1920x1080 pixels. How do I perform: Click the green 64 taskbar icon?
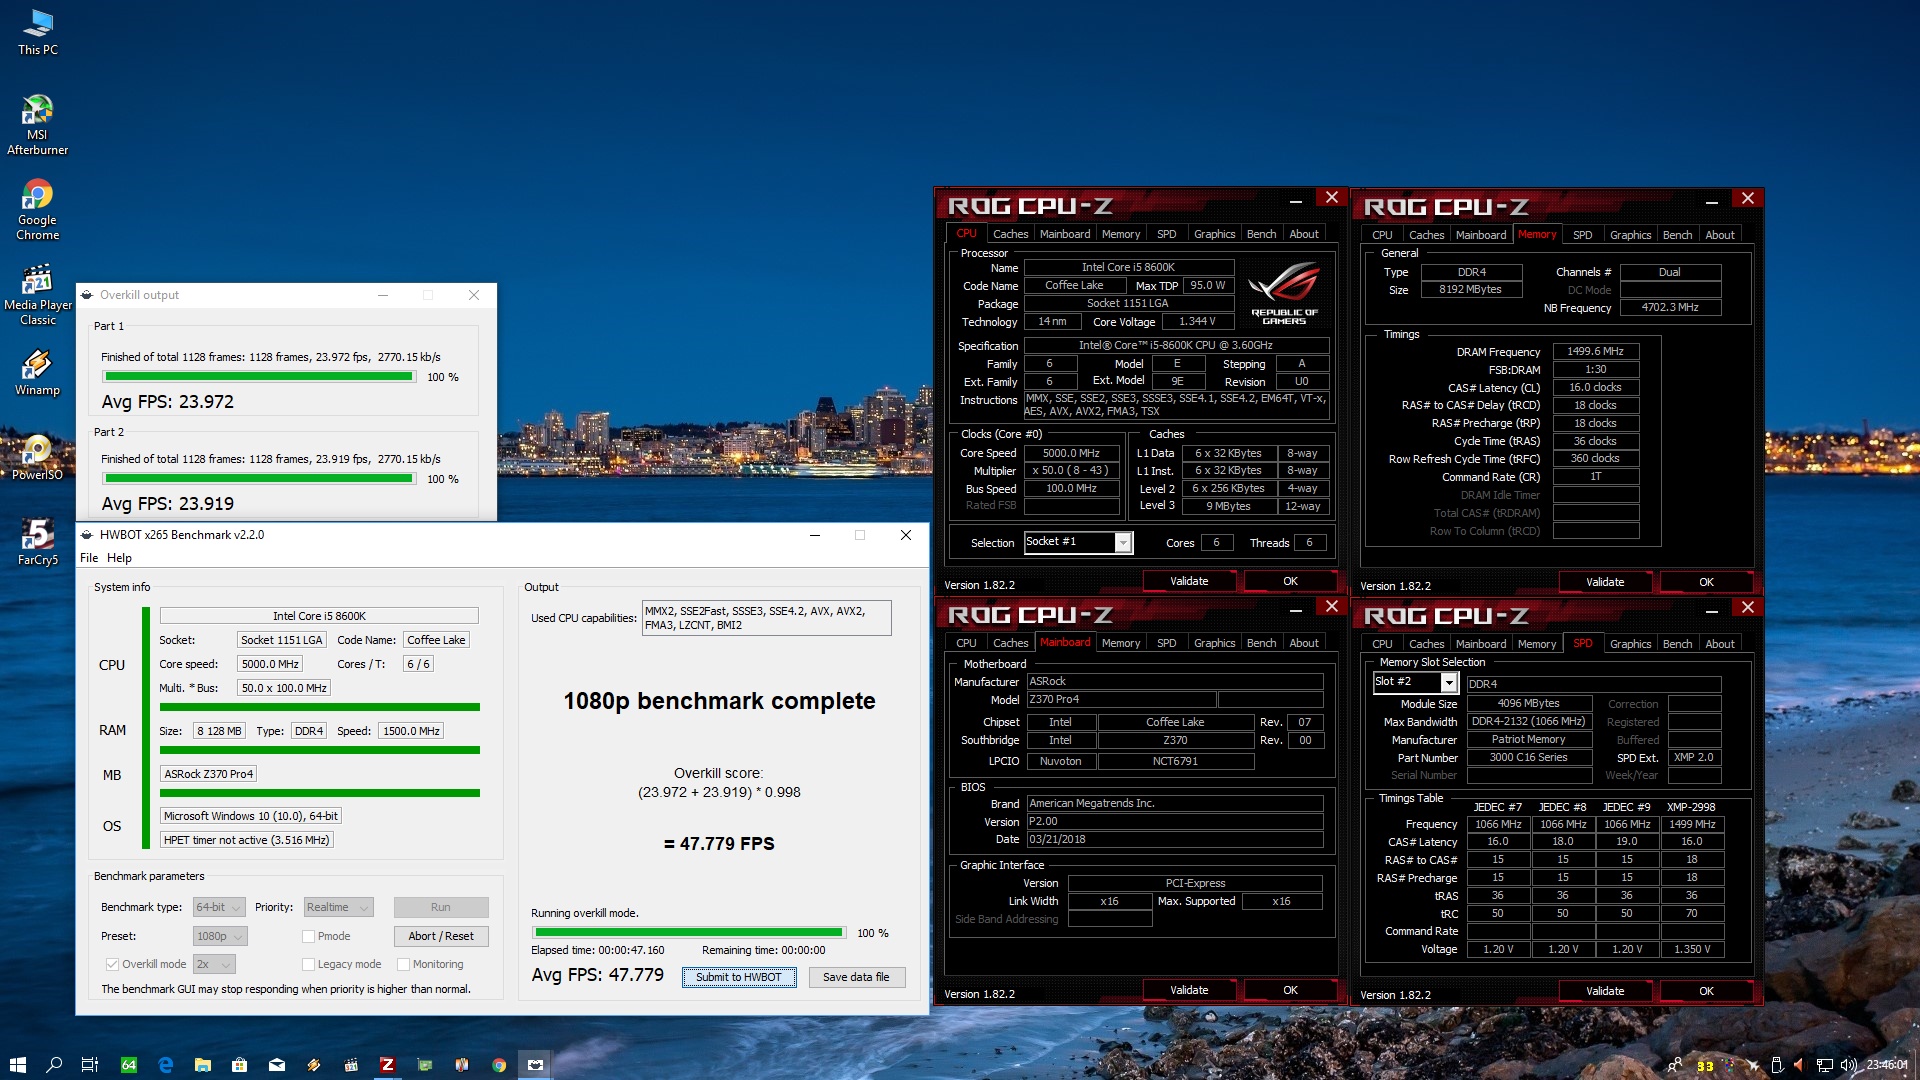[x=129, y=1065]
